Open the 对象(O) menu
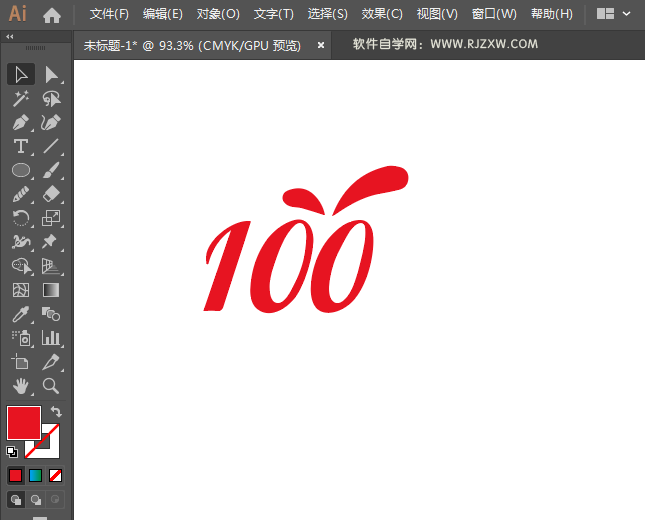The height and width of the screenshot is (520, 645). point(218,14)
